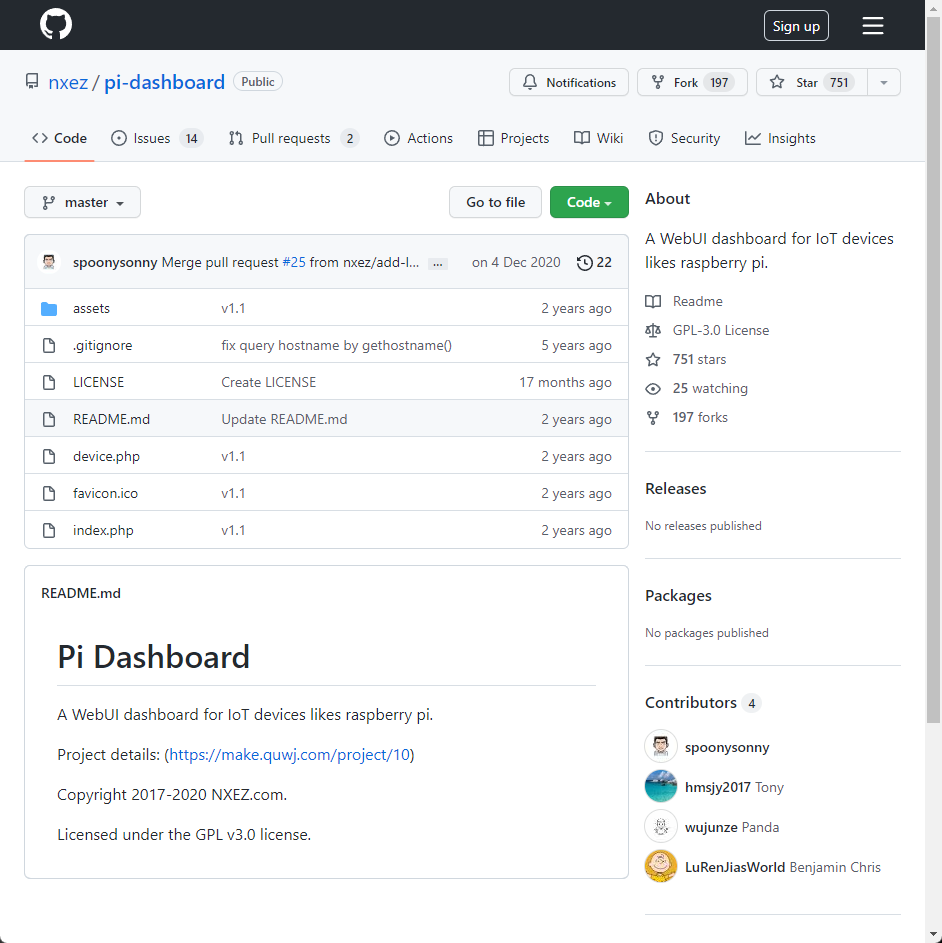Click the eye icon beside 25 watching

pos(653,389)
